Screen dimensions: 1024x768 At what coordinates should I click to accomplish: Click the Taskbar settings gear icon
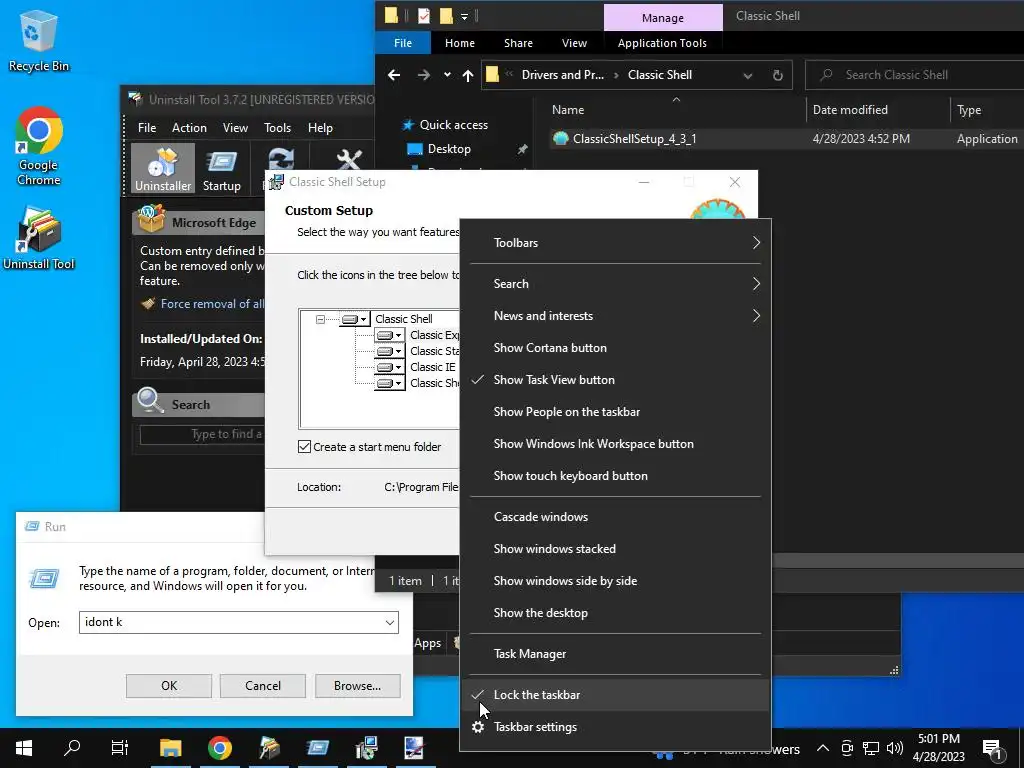point(478,727)
